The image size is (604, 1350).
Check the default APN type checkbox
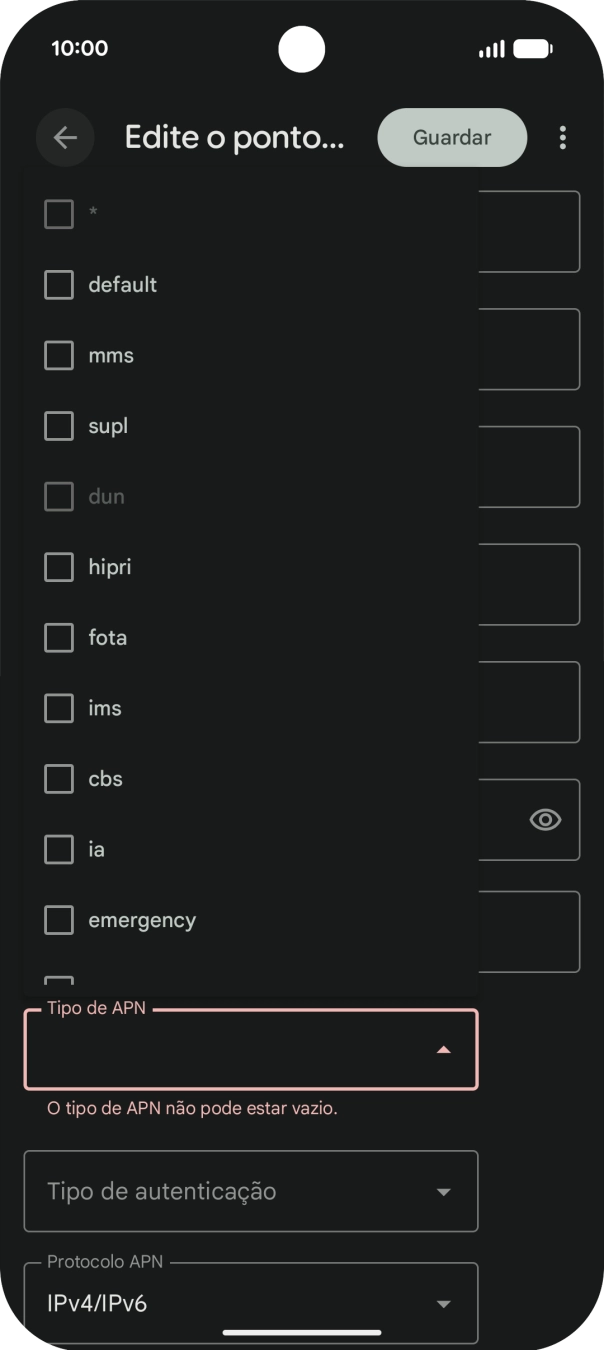pyautogui.click(x=59, y=285)
